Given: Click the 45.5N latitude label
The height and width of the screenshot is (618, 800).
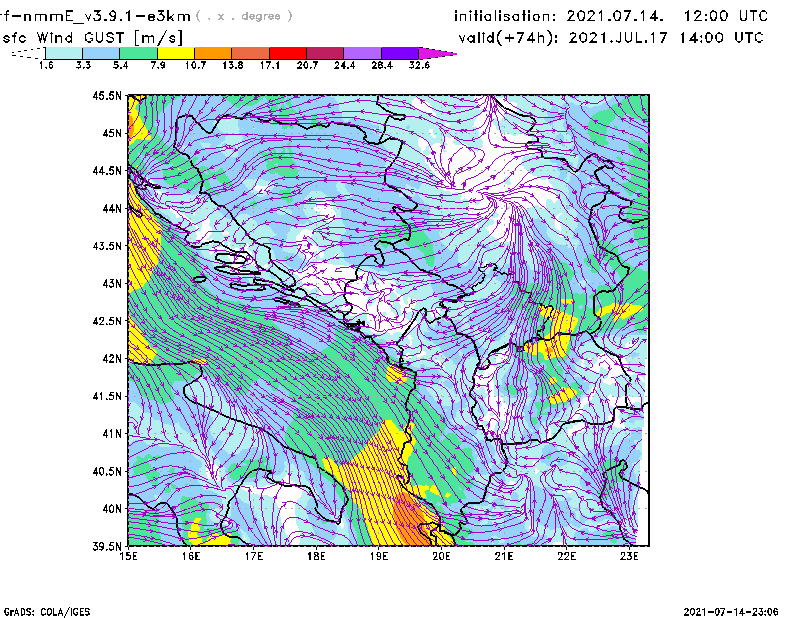Looking at the screenshot, I should tap(107, 95).
